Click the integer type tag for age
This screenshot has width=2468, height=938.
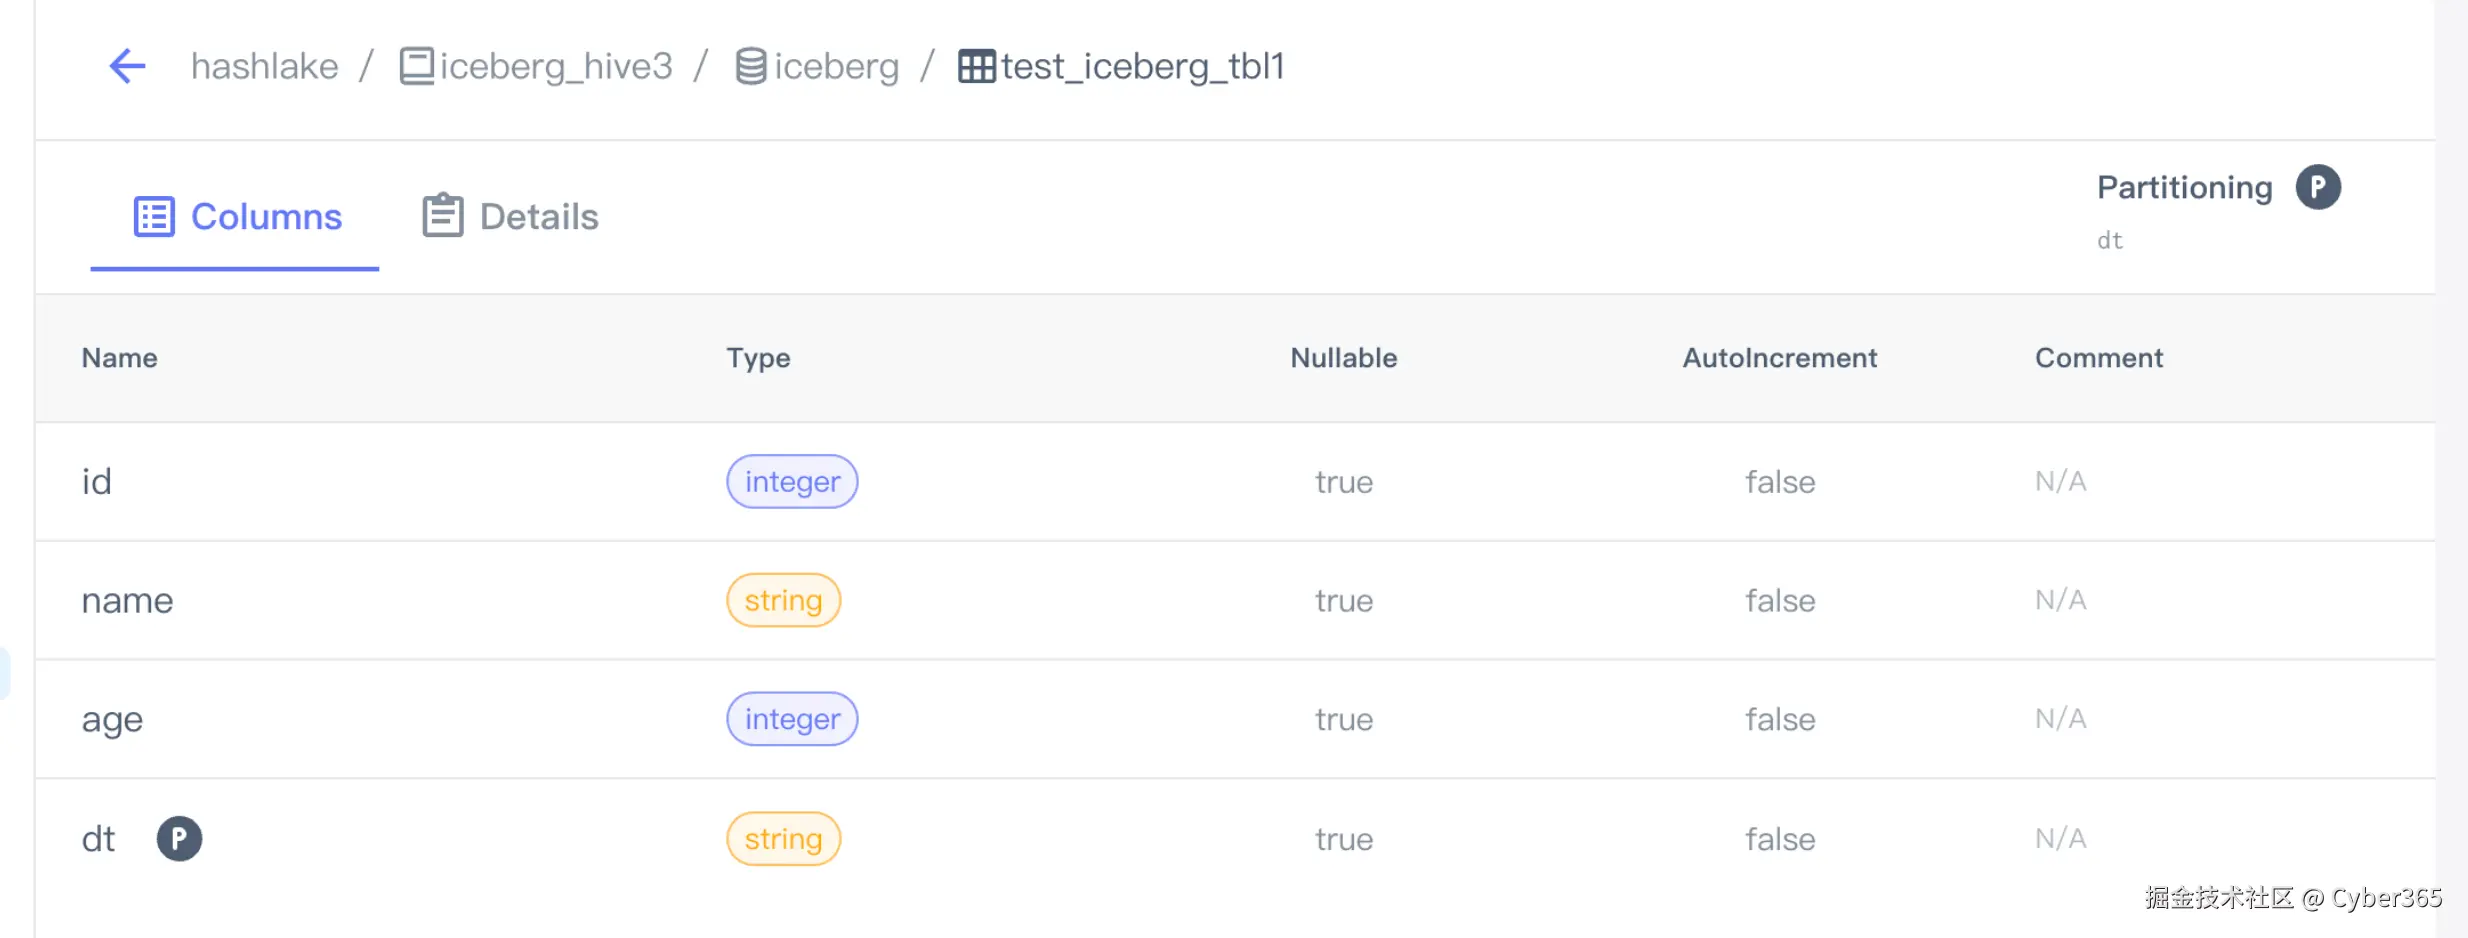(791, 719)
